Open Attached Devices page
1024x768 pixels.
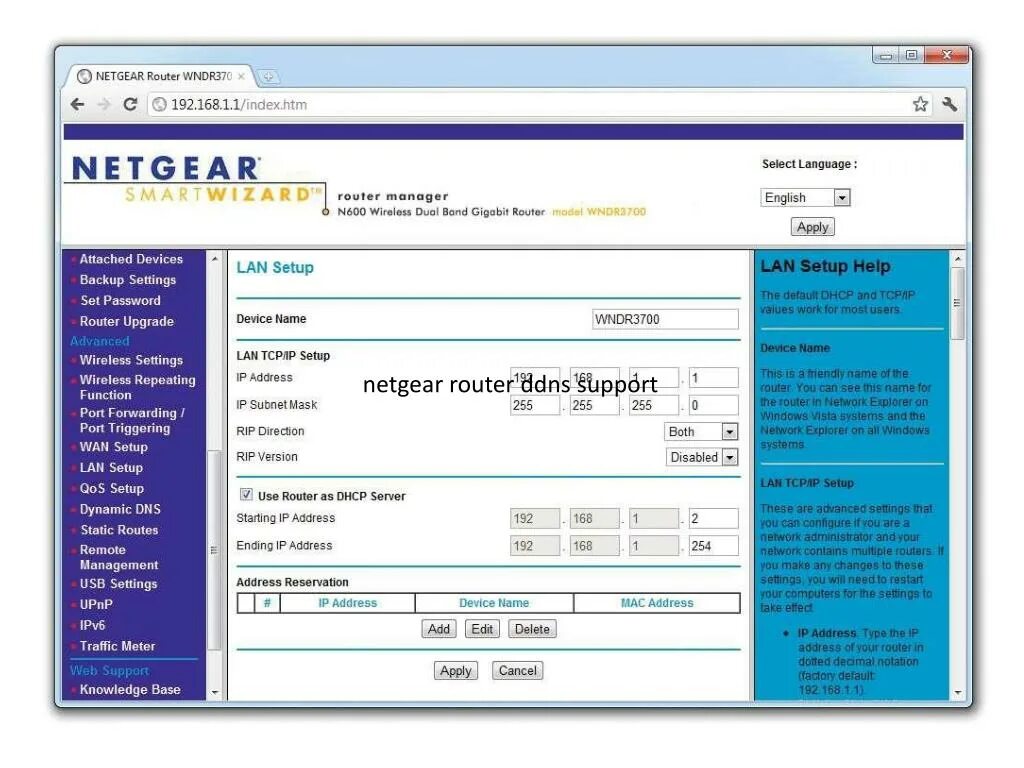click(131, 259)
